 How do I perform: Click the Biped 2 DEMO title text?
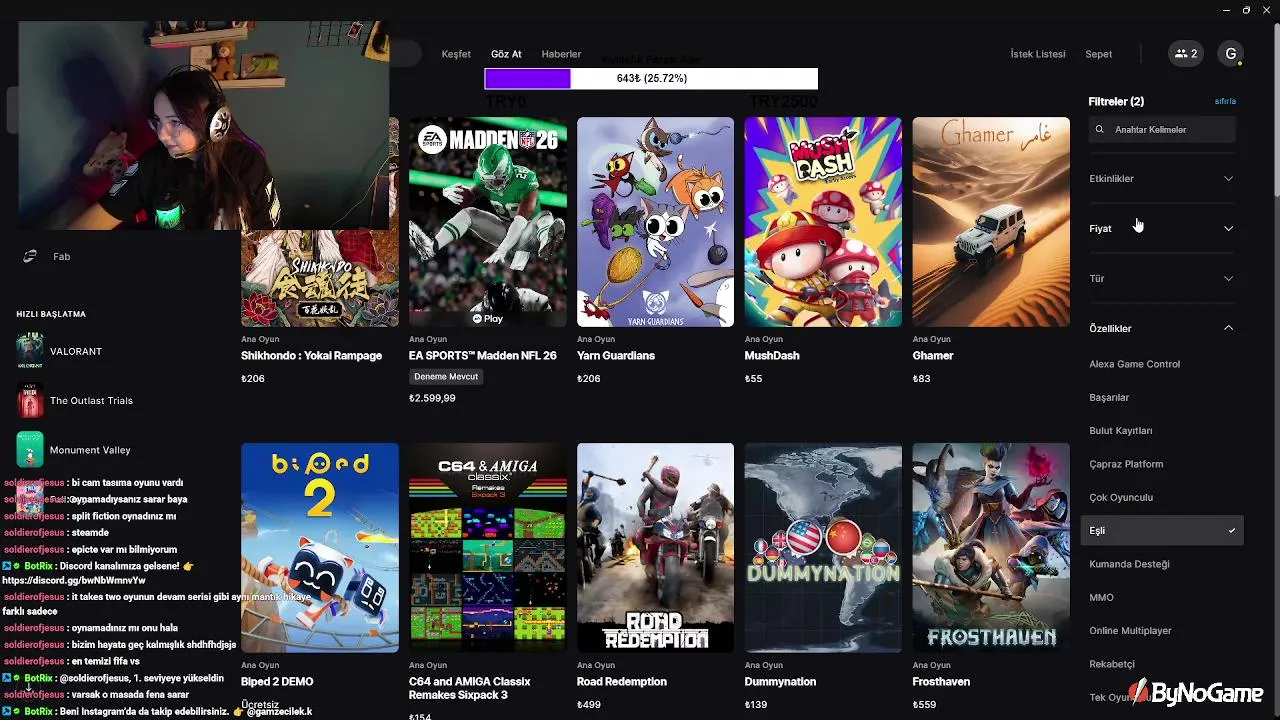[x=277, y=682]
